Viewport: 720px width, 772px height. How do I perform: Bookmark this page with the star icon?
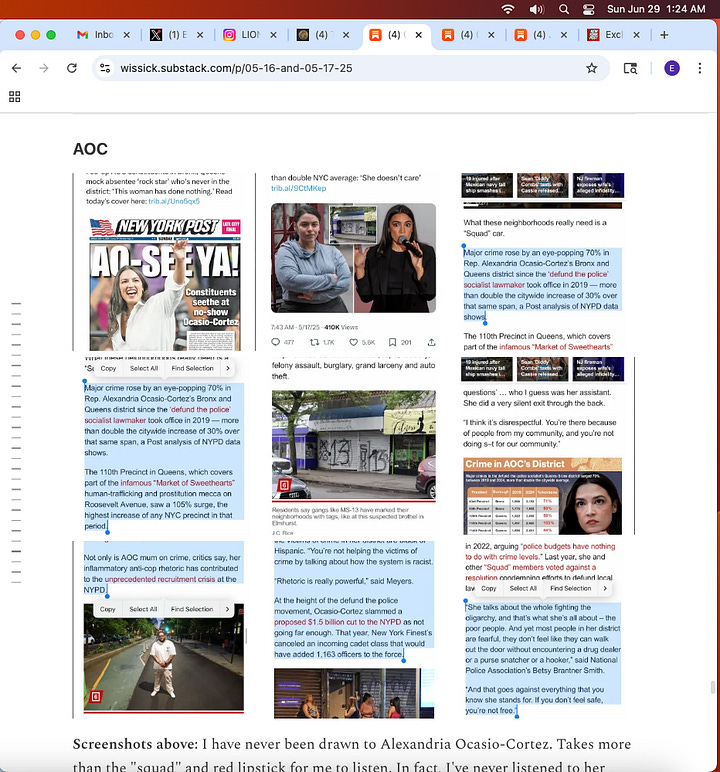[x=591, y=68]
